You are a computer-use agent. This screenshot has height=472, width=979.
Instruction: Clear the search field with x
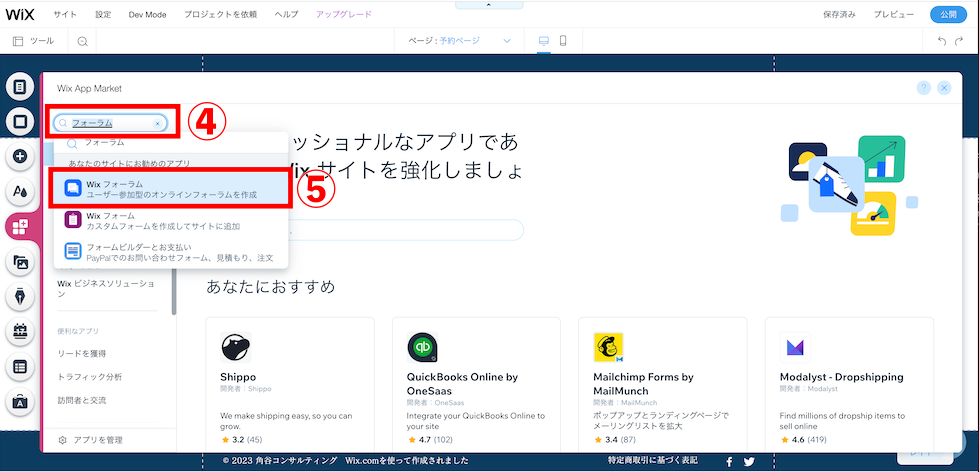[x=157, y=124]
